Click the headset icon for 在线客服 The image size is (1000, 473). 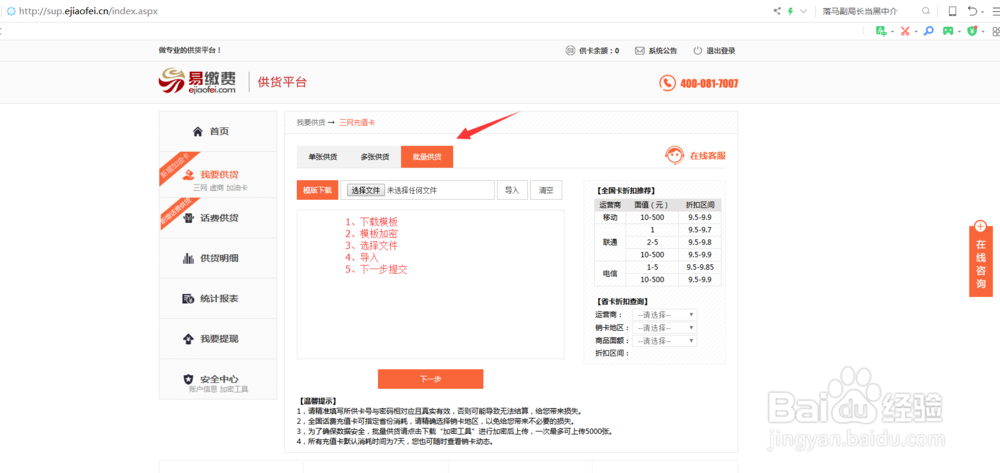[675, 155]
